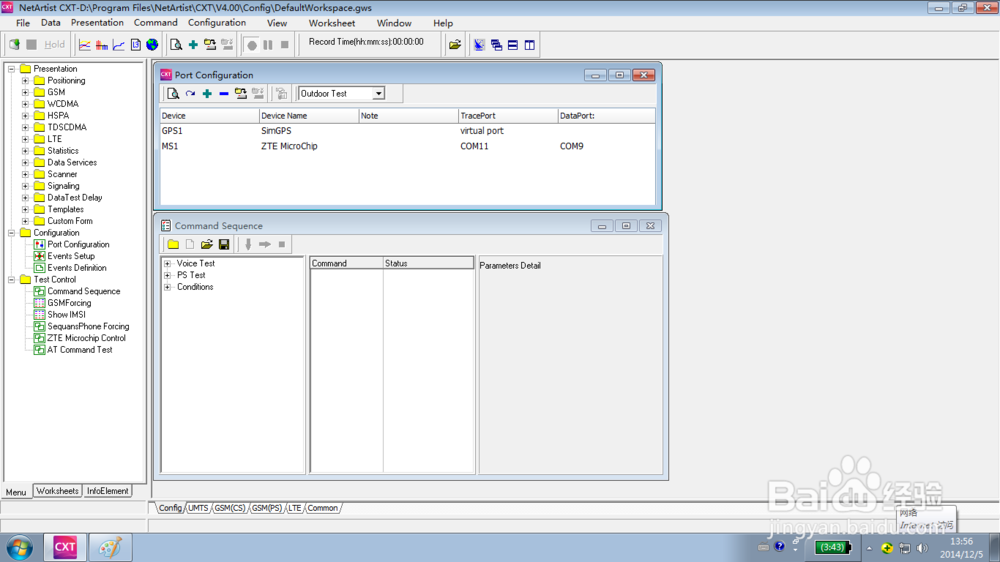Screen dimensions: 1000x562
Task: Click the Device Name column header
Action: pos(309,115)
